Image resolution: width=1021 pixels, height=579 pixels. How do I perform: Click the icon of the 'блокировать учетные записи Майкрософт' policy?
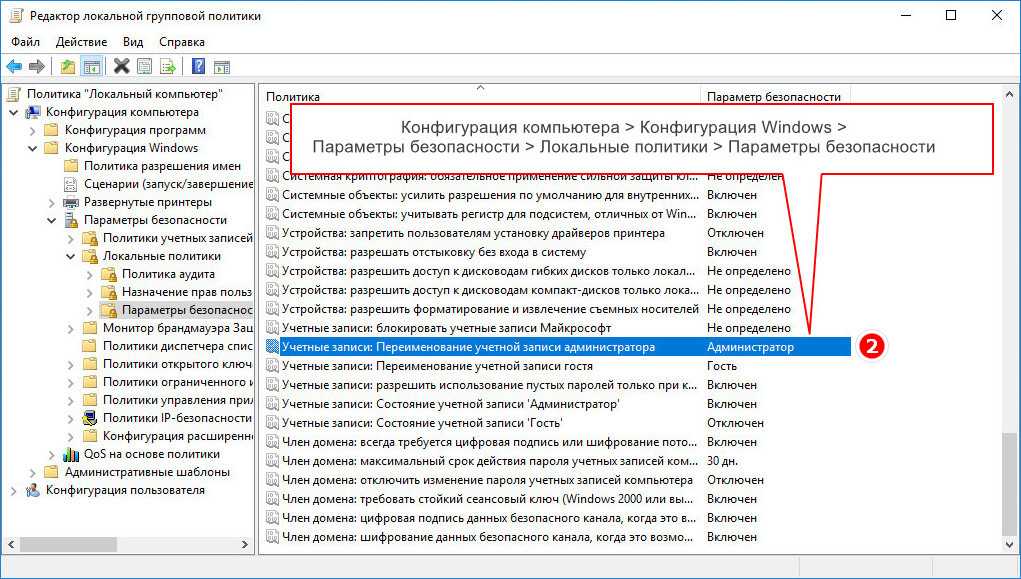[273, 328]
